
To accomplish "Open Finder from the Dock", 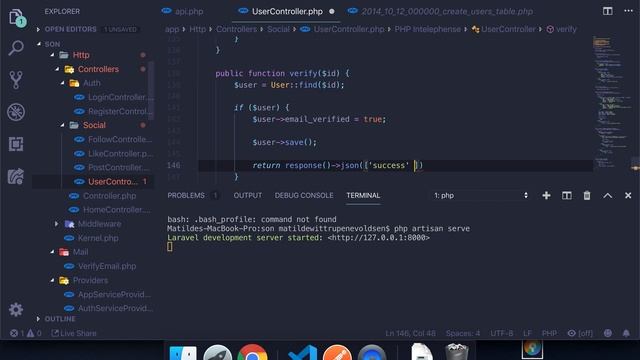I will click(x=183, y=353).
